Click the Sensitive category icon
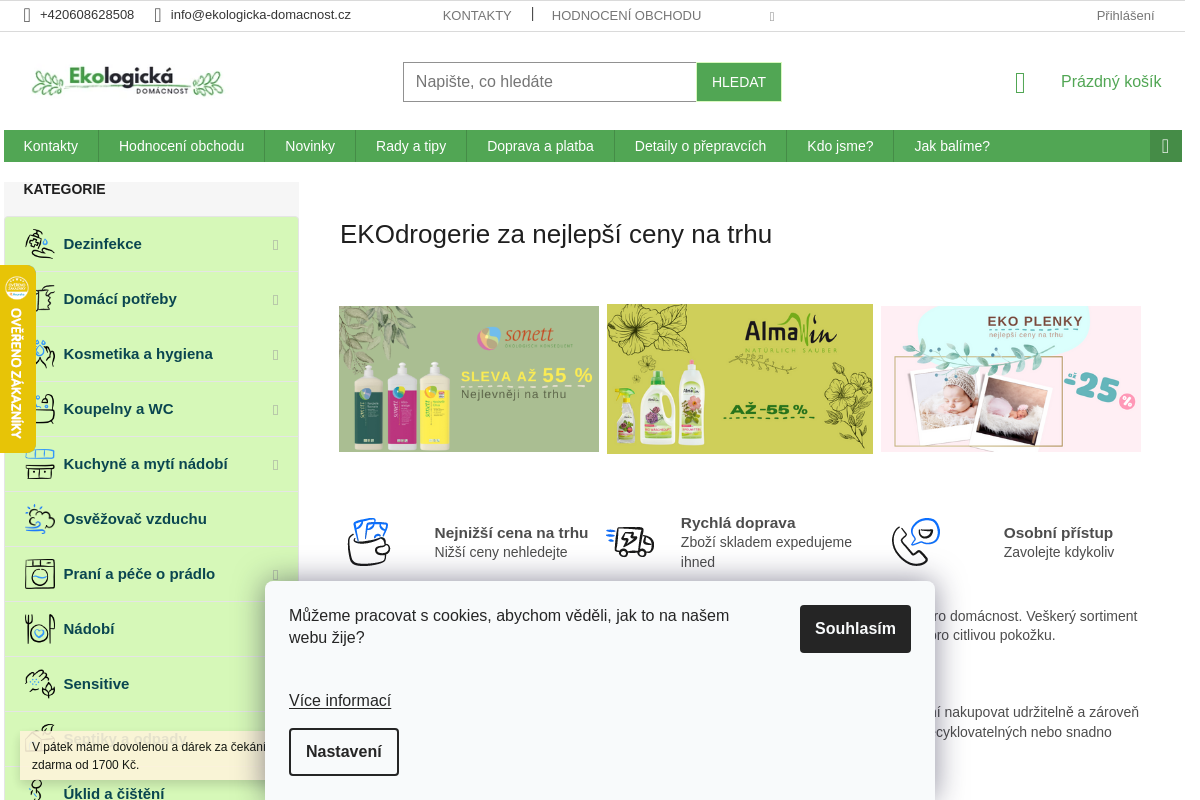The image size is (1200, 800). click(40, 684)
